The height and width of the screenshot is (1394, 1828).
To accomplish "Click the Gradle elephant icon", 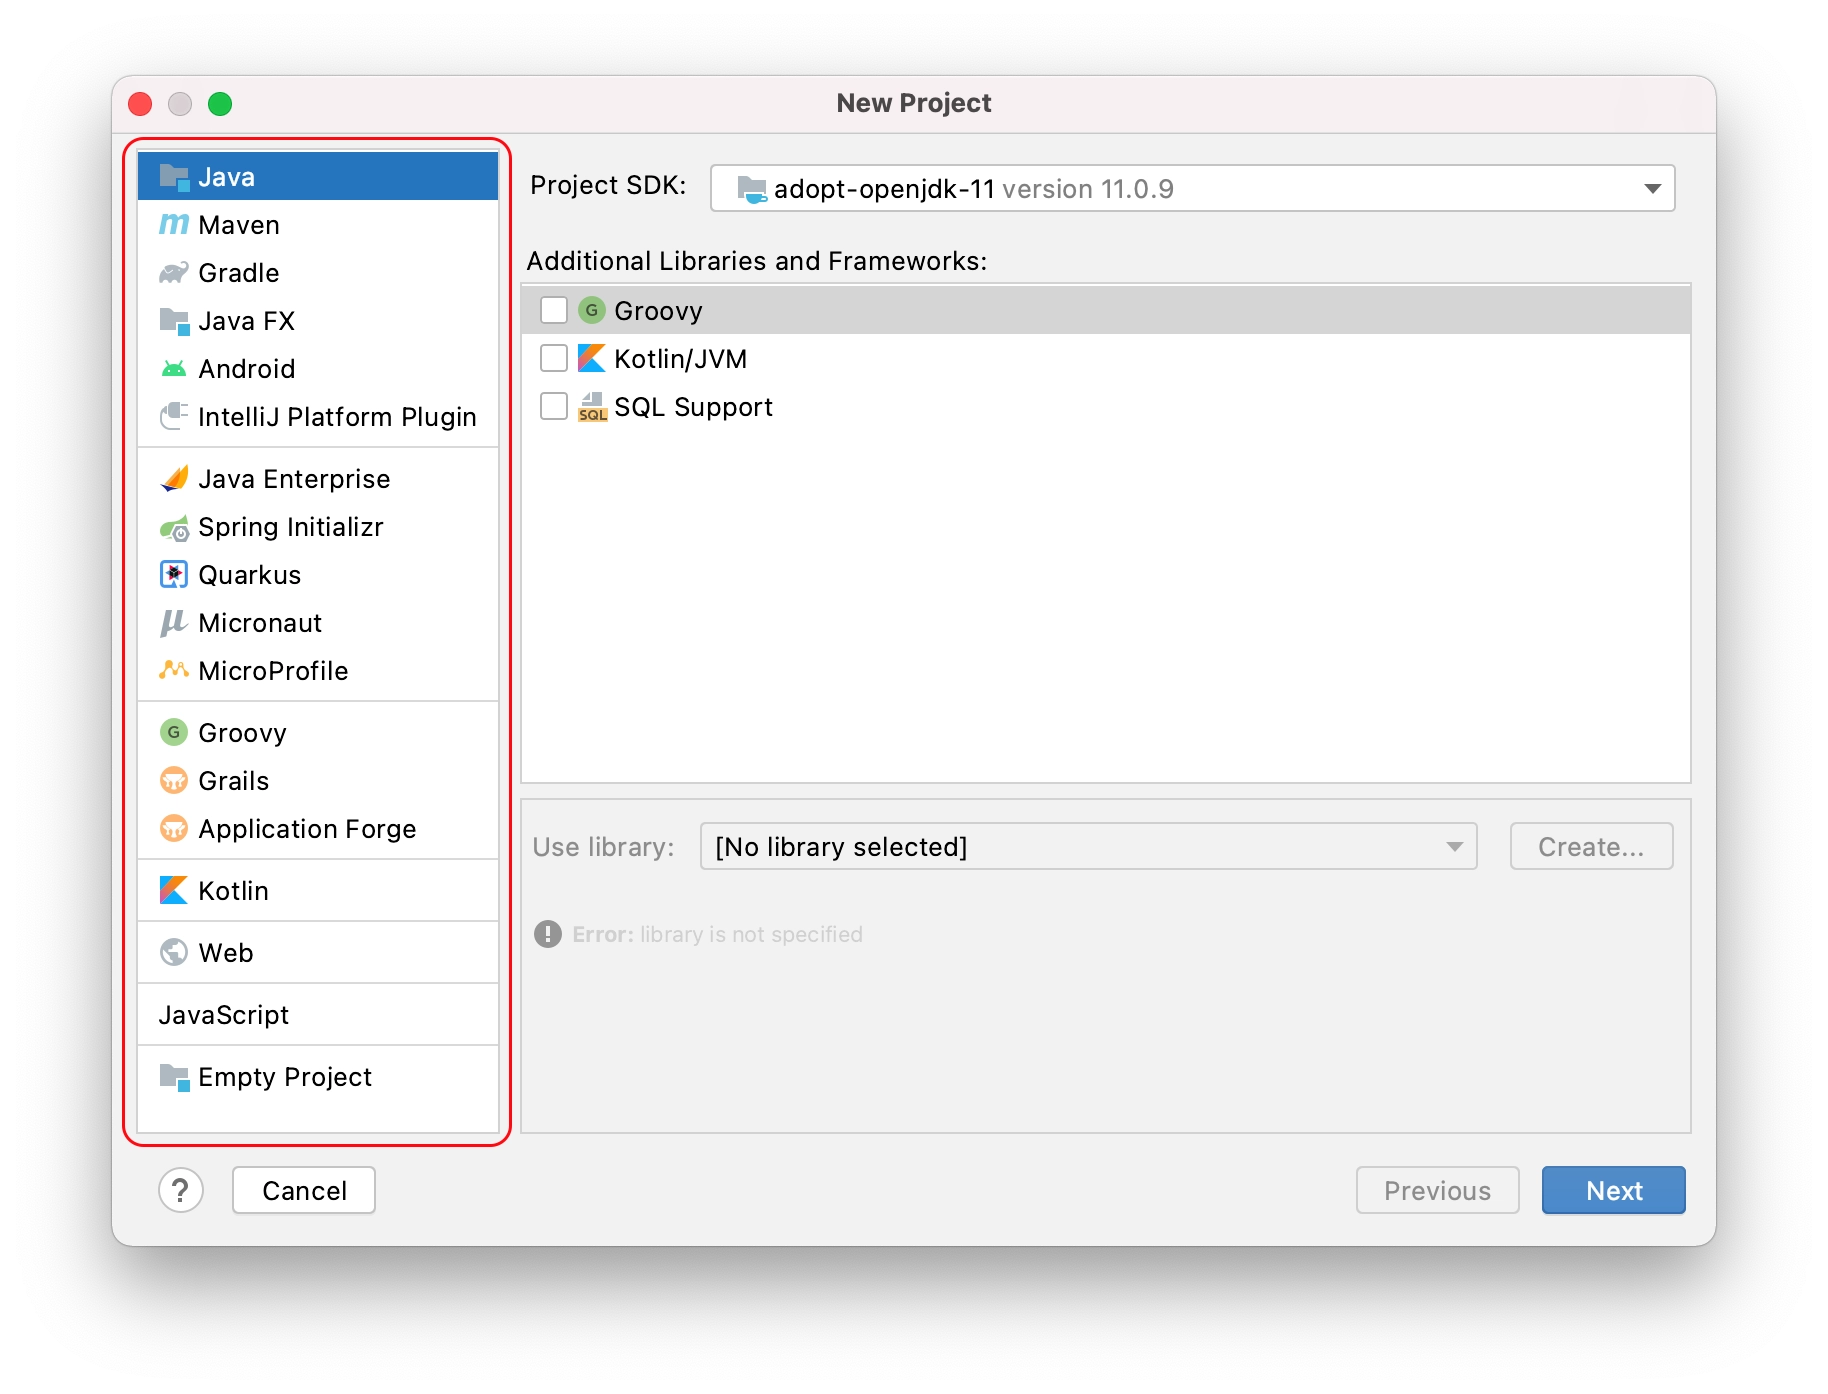I will [x=174, y=273].
